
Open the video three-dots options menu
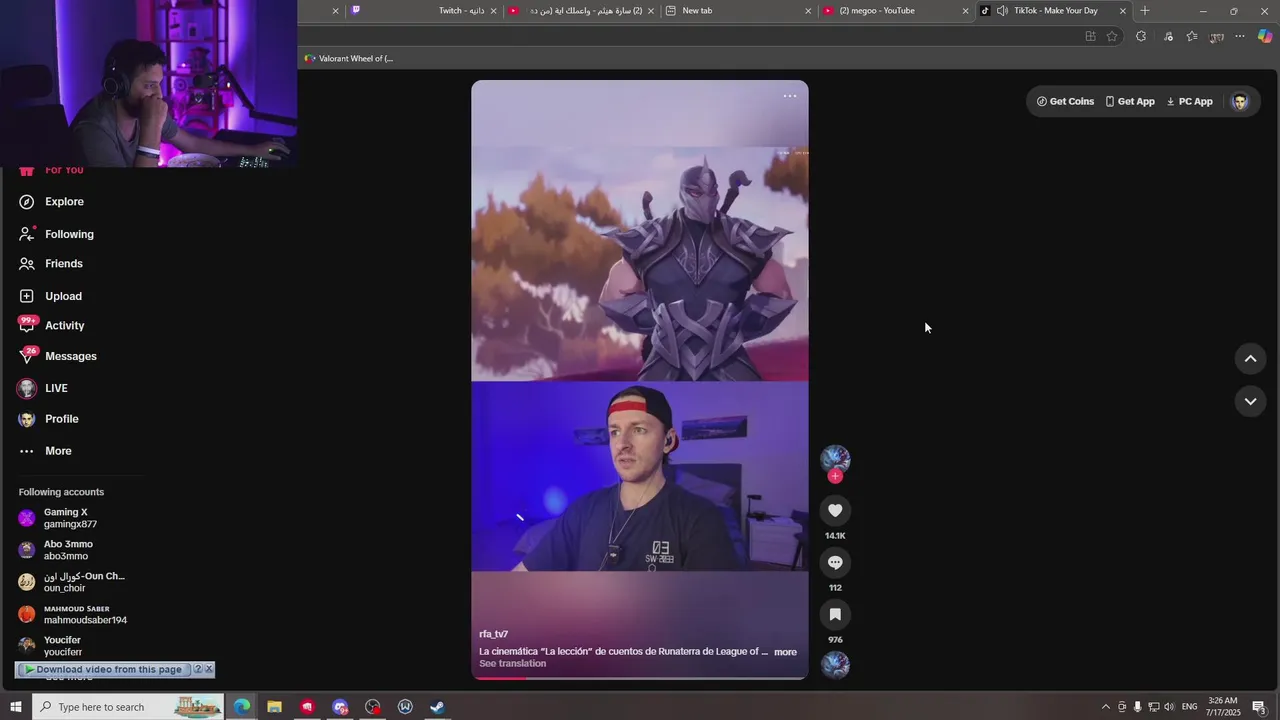pos(790,96)
